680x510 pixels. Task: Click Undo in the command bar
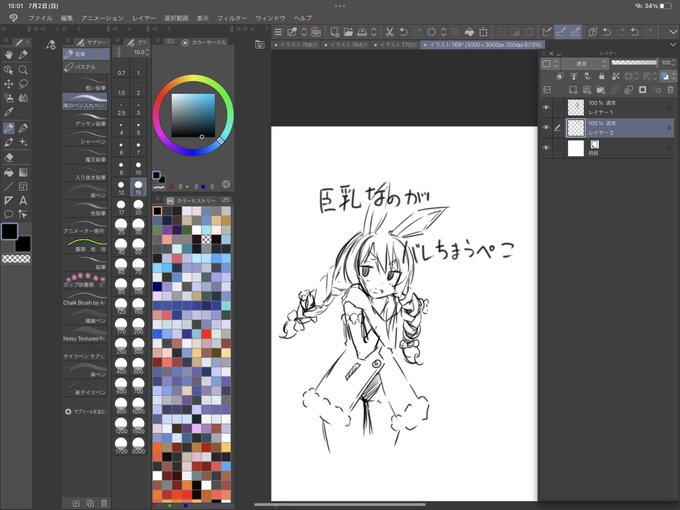403,32
